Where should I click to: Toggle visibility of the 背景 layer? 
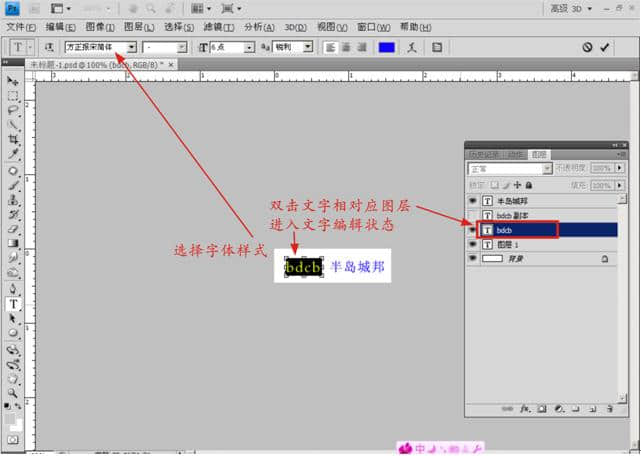click(x=473, y=257)
